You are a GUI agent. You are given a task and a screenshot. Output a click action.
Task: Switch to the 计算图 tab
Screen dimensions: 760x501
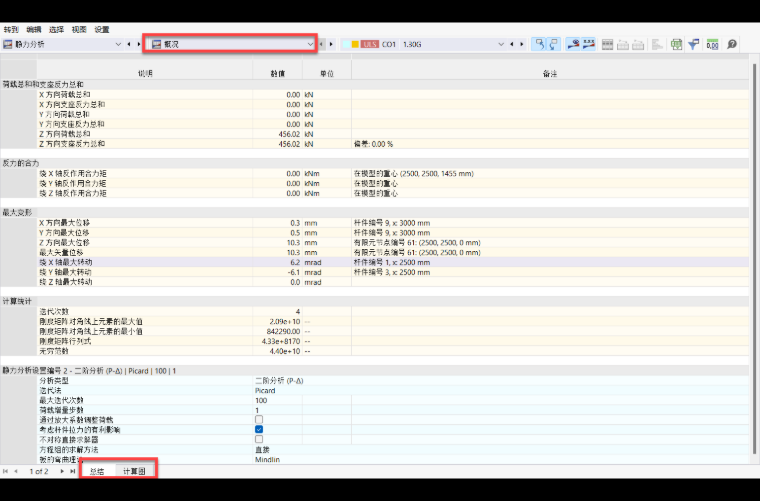click(x=134, y=471)
